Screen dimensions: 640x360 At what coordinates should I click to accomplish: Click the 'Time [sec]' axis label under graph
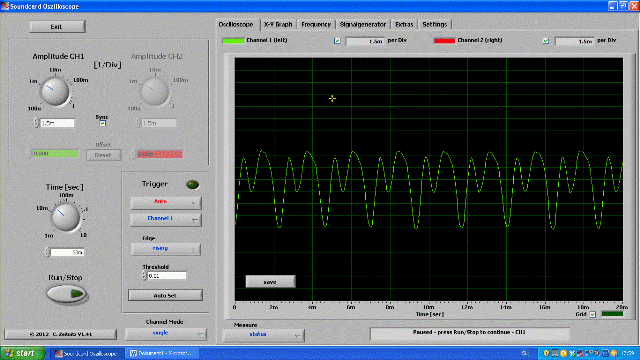429,314
